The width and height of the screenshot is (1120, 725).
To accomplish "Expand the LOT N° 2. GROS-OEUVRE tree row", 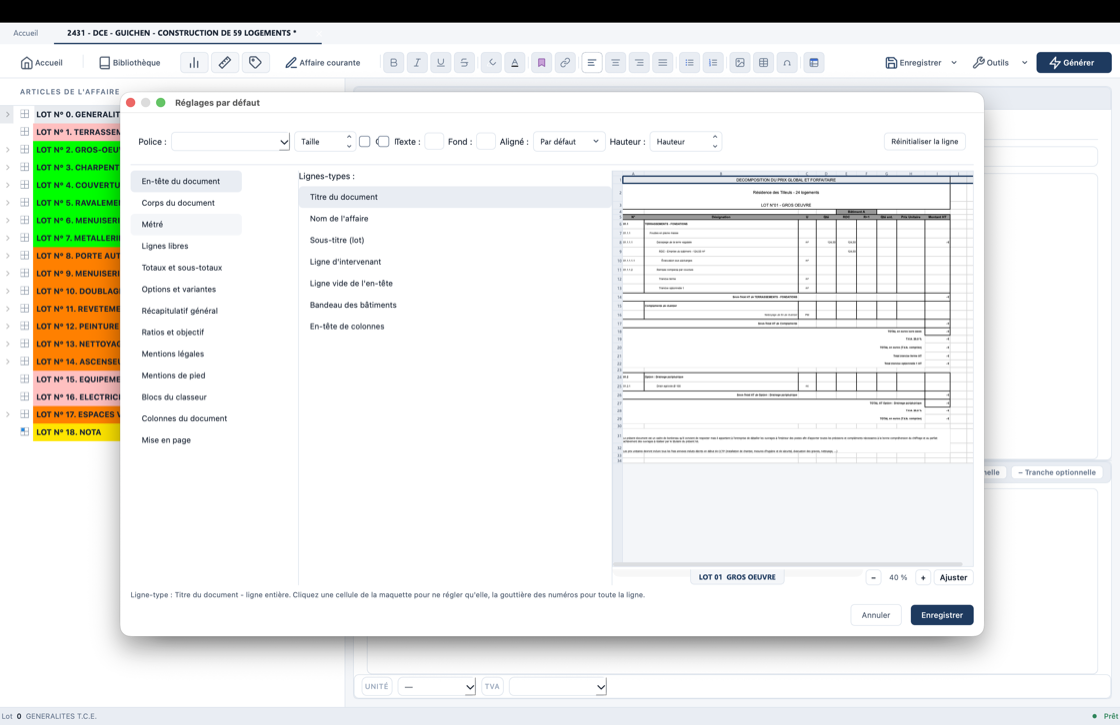I will click(8, 149).
